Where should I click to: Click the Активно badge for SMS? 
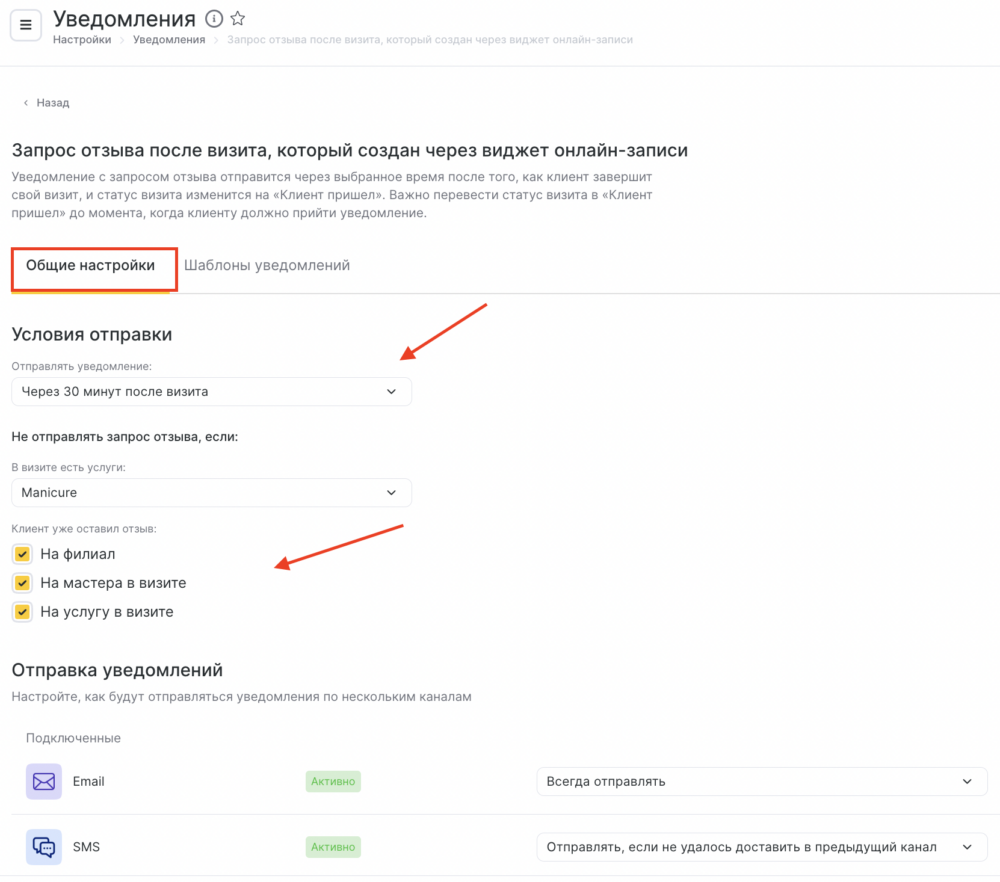tap(333, 847)
